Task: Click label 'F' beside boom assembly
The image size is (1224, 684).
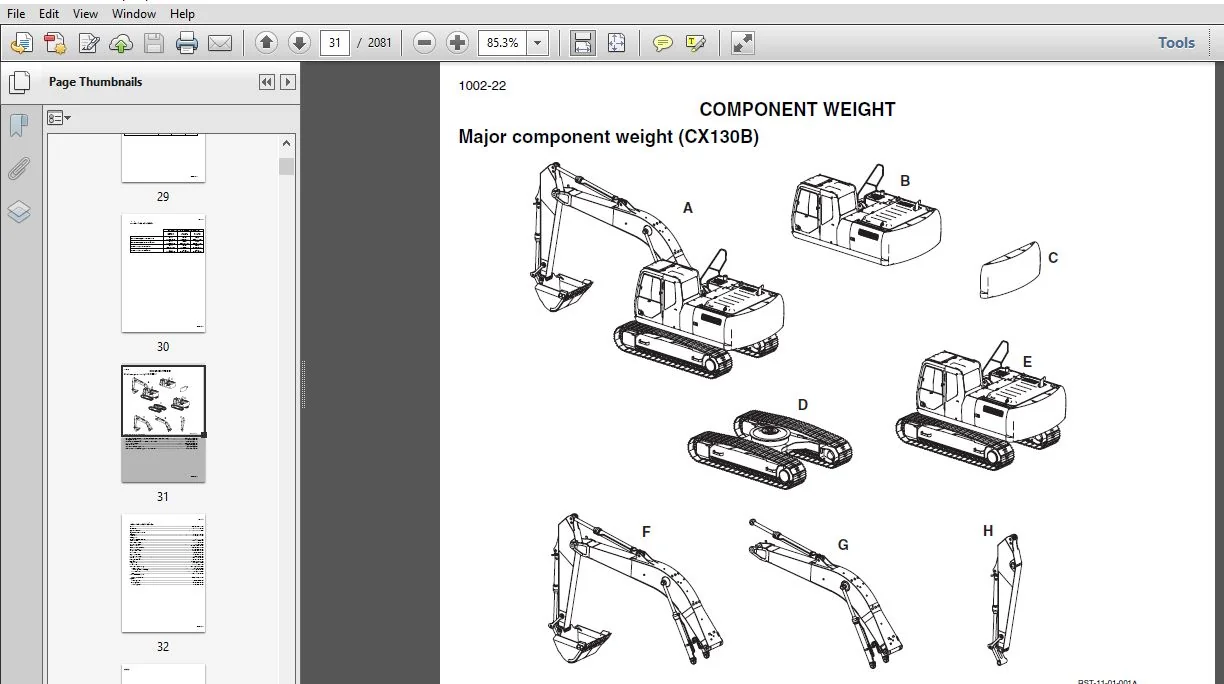Action: pos(646,532)
